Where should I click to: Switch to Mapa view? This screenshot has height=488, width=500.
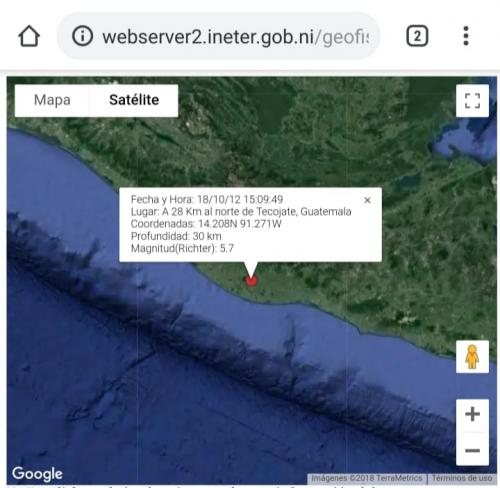point(52,100)
